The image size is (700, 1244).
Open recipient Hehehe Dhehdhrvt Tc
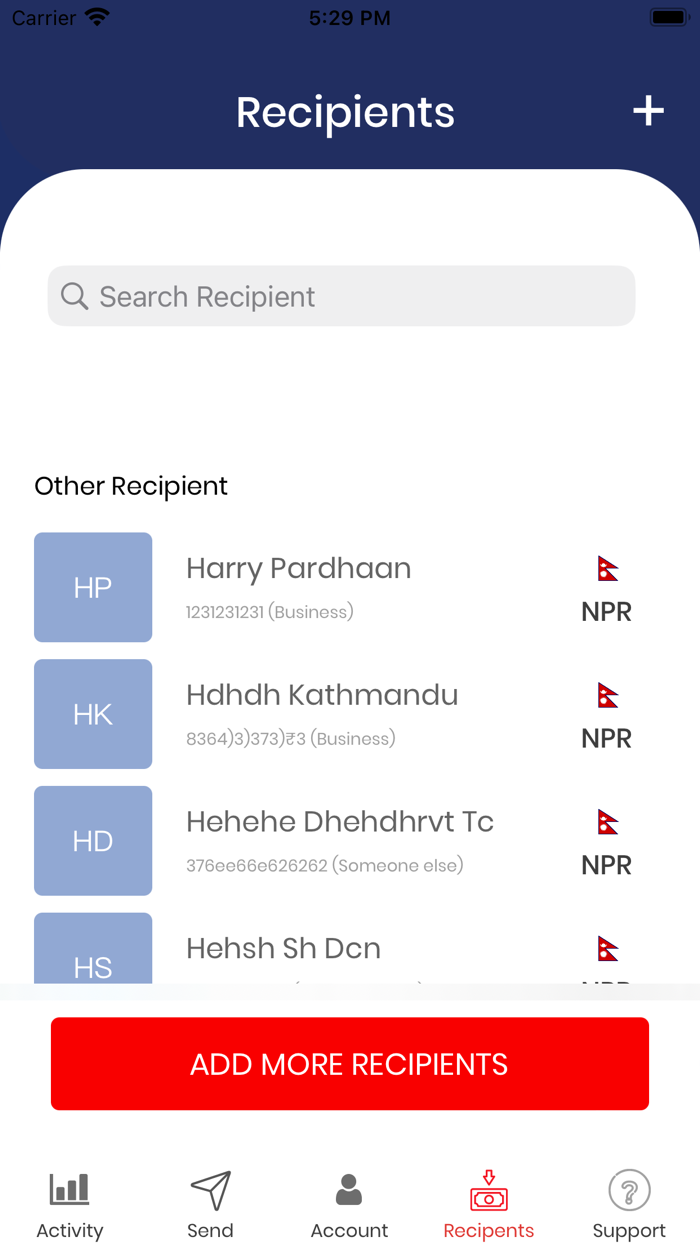(340, 822)
